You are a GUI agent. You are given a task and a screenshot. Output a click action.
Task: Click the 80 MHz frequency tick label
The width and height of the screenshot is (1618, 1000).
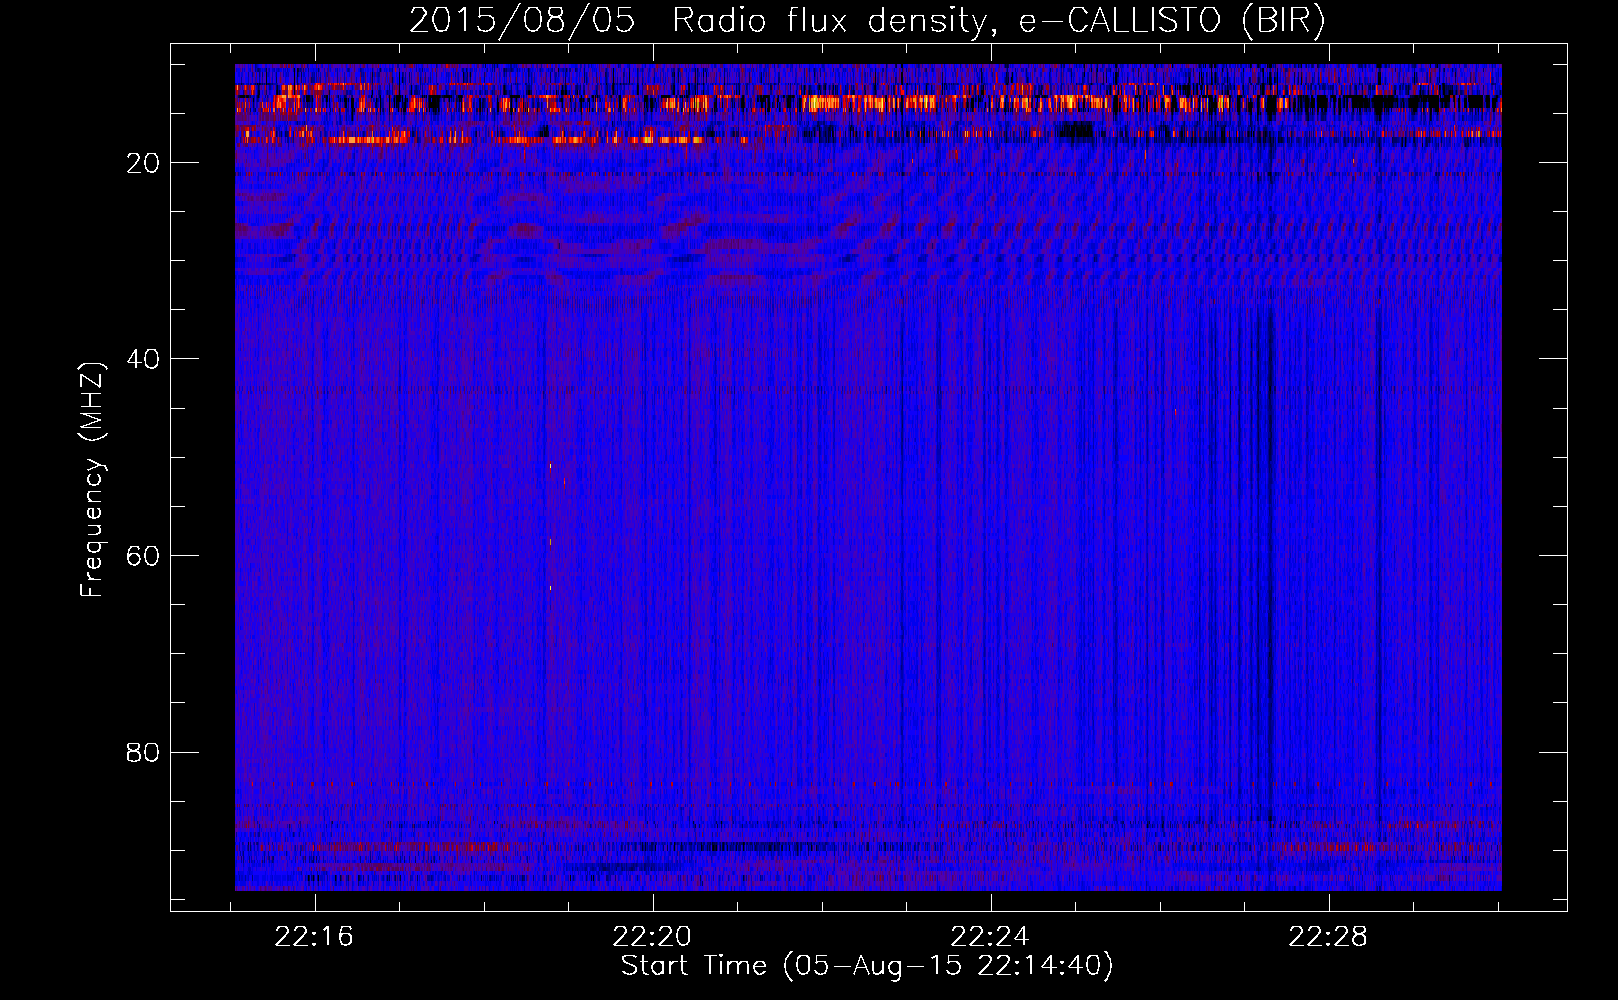[143, 752]
